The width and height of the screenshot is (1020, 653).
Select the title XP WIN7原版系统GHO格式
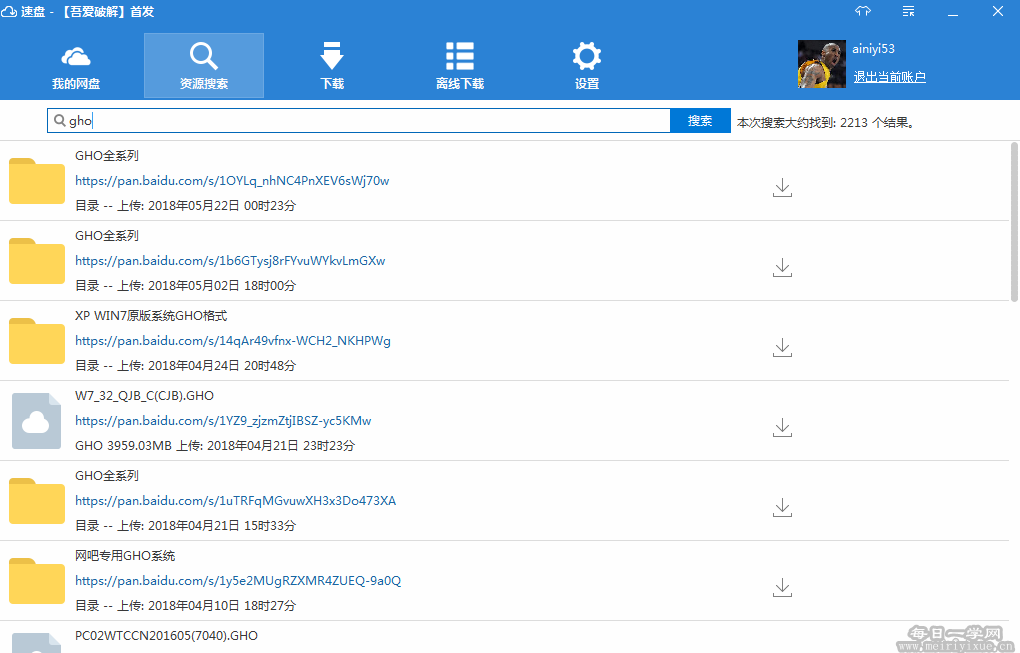[x=151, y=316]
